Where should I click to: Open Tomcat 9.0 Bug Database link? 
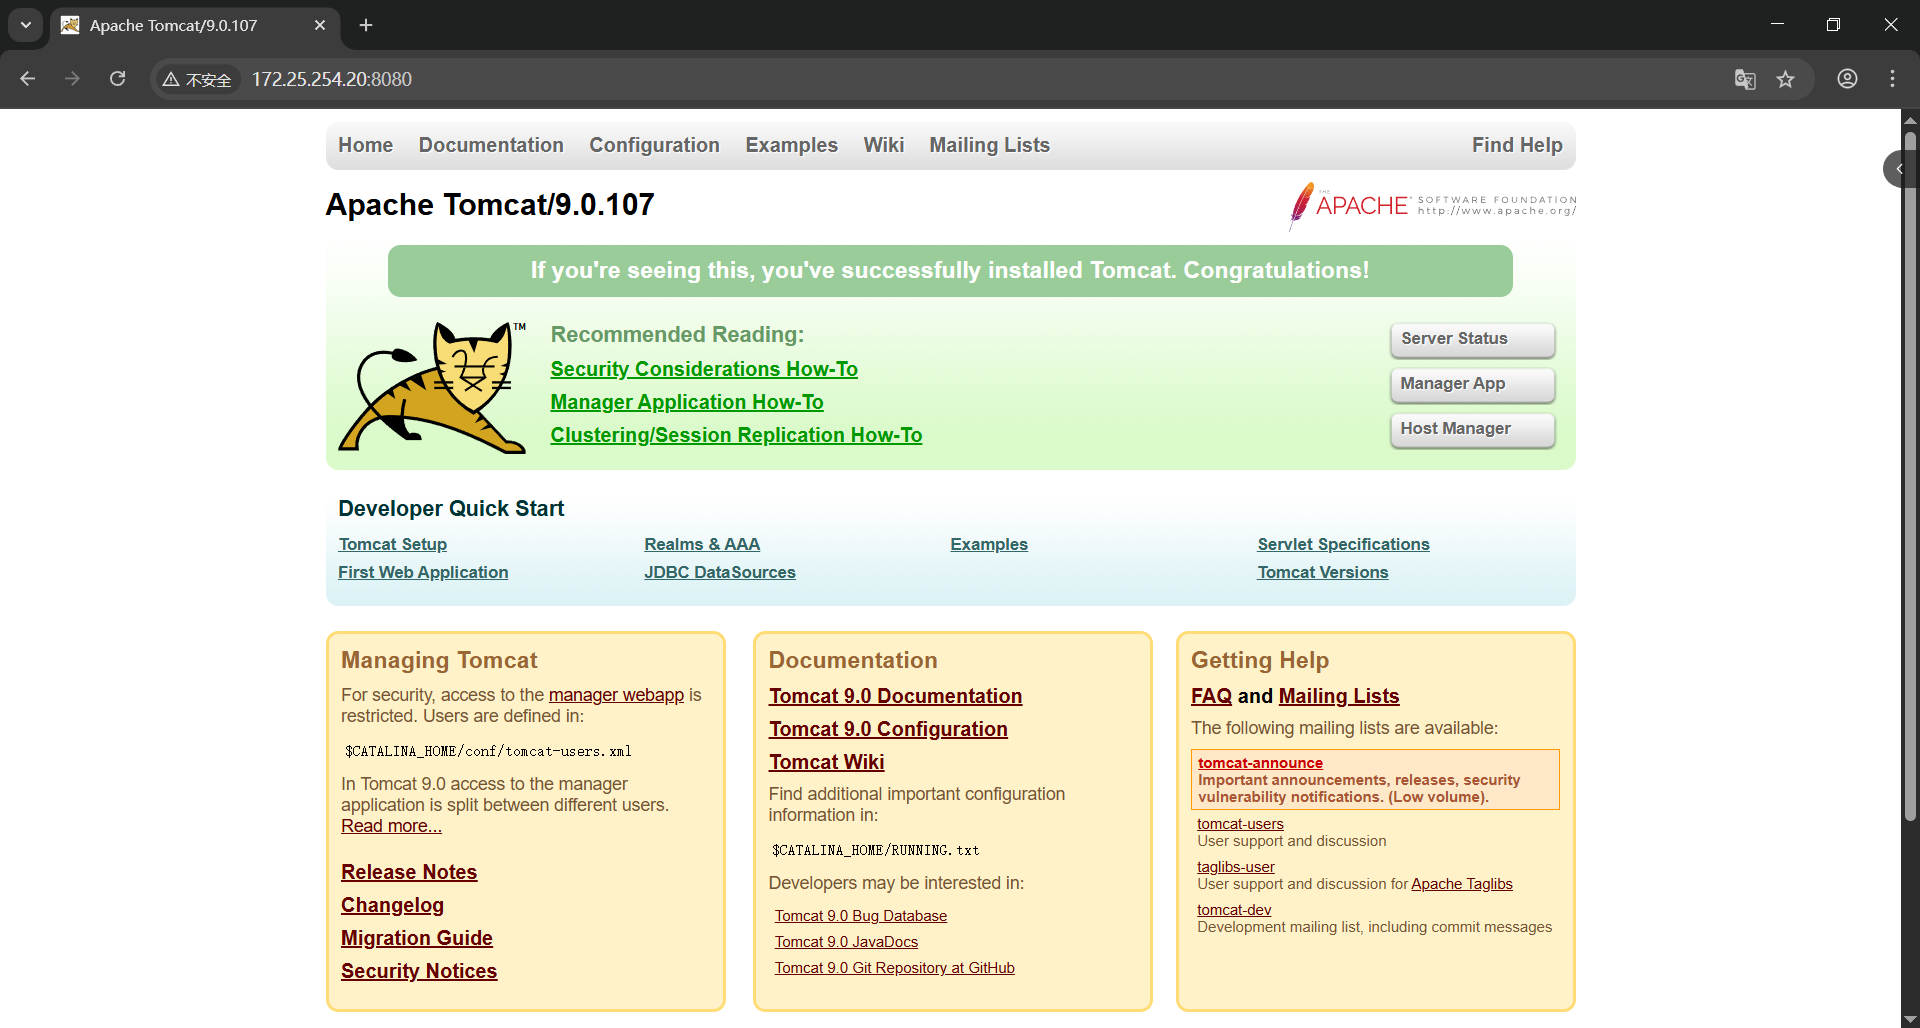click(x=861, y=916)
